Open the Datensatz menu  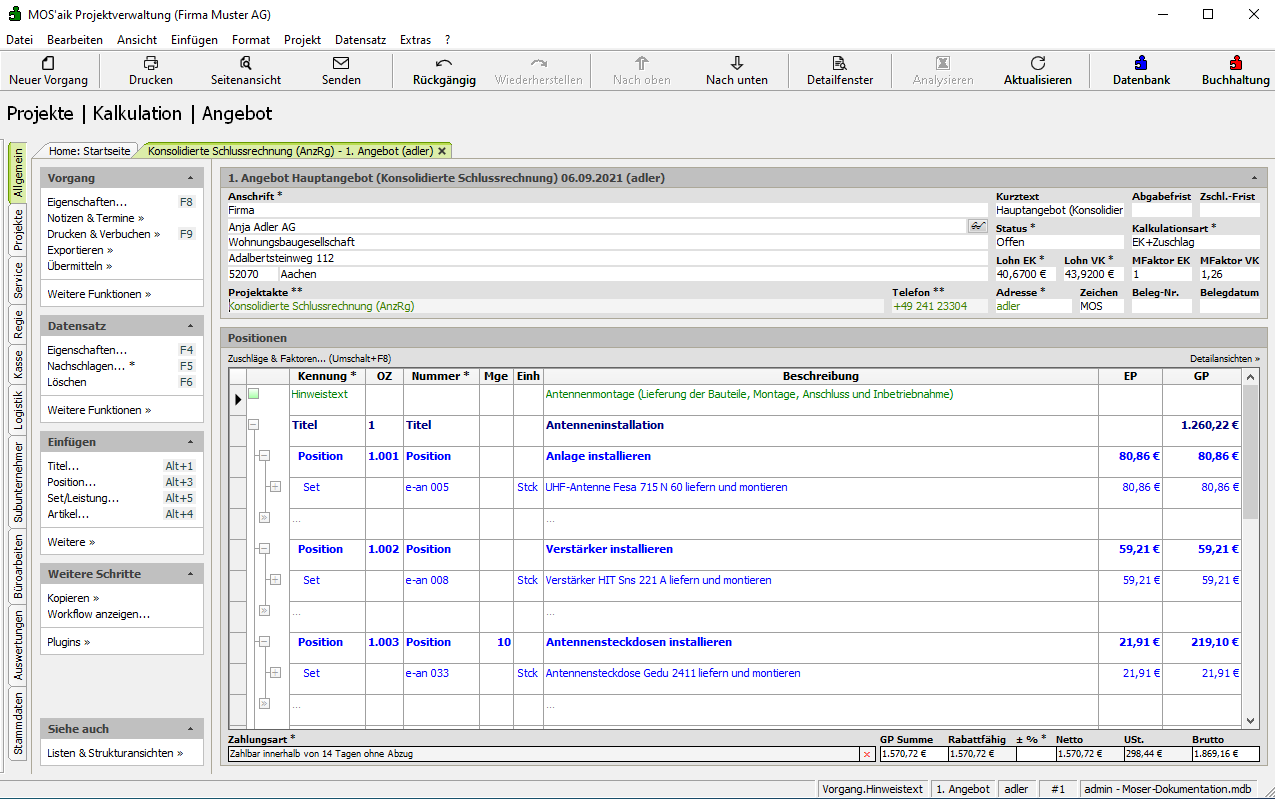click(x=360, y=40)
